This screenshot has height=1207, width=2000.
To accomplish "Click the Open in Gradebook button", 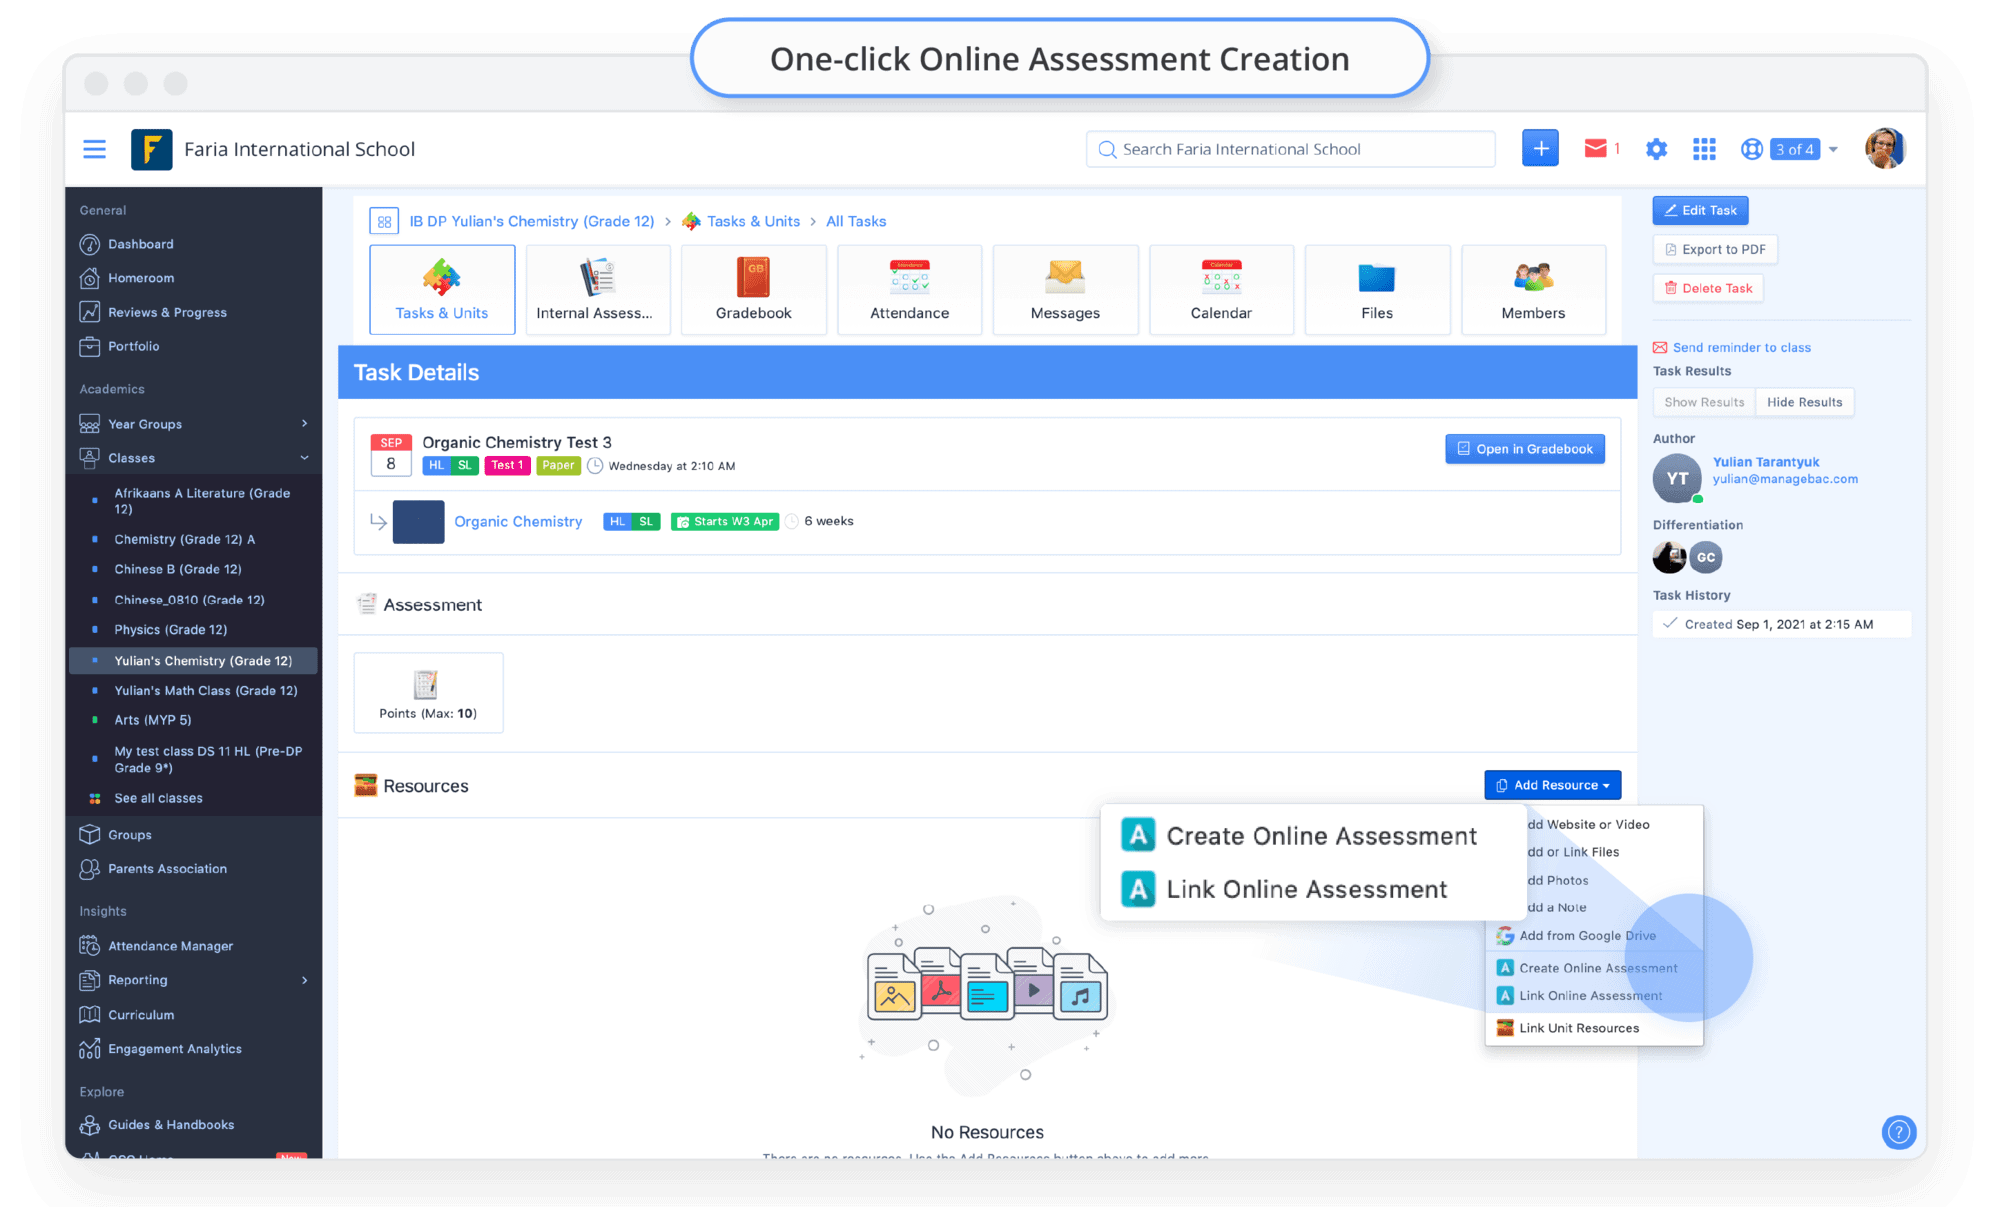I will click(1525, 449).
